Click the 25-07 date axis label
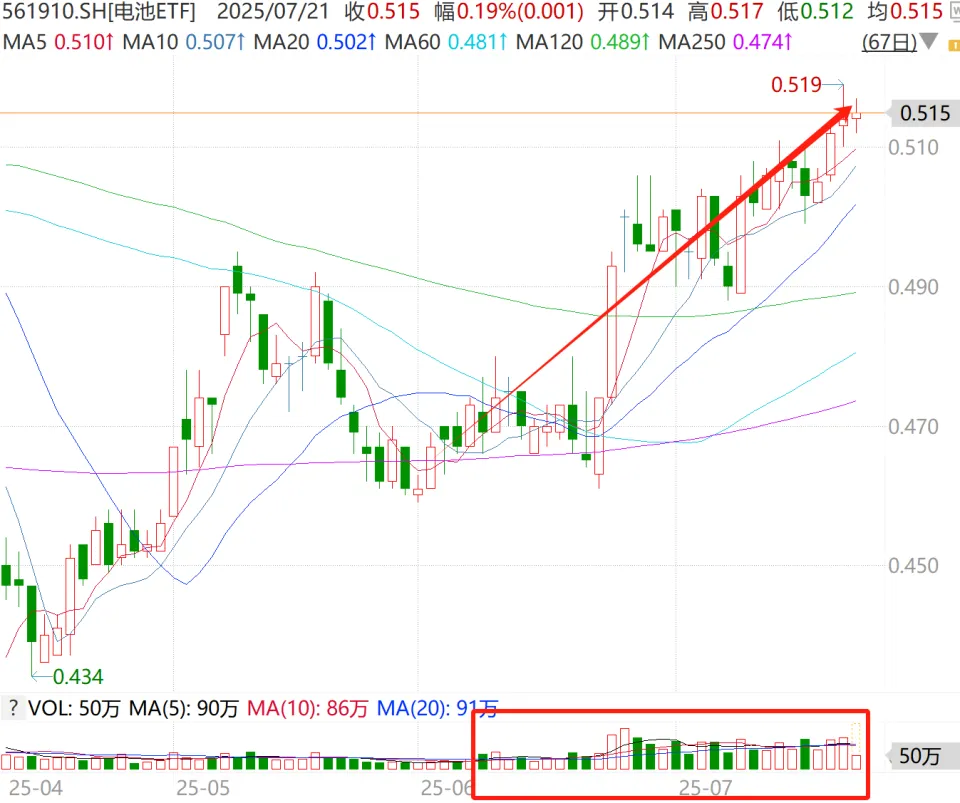This screenshot has width=960, height=803. [705, 788]
